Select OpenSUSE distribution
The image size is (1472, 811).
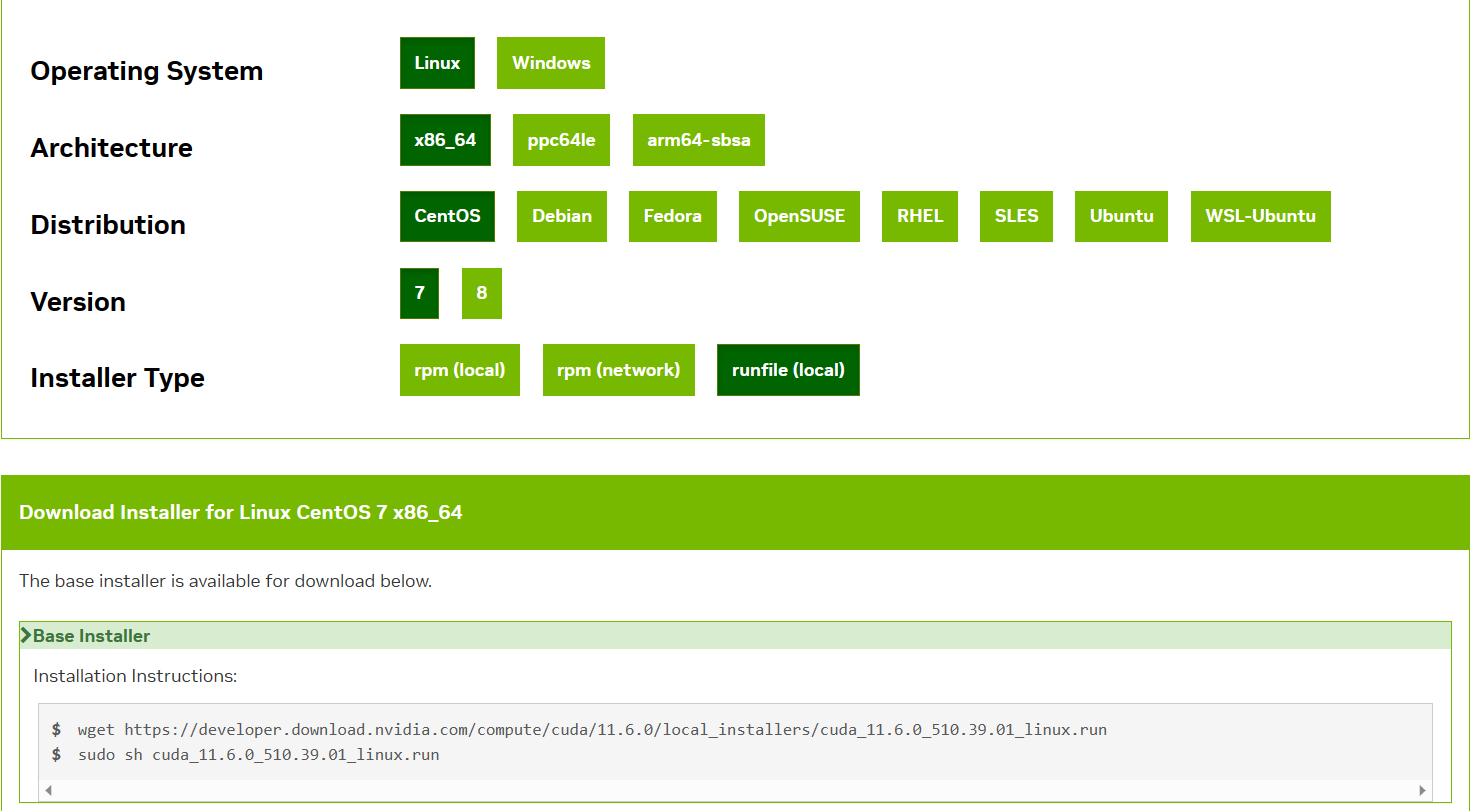[799, 216]
